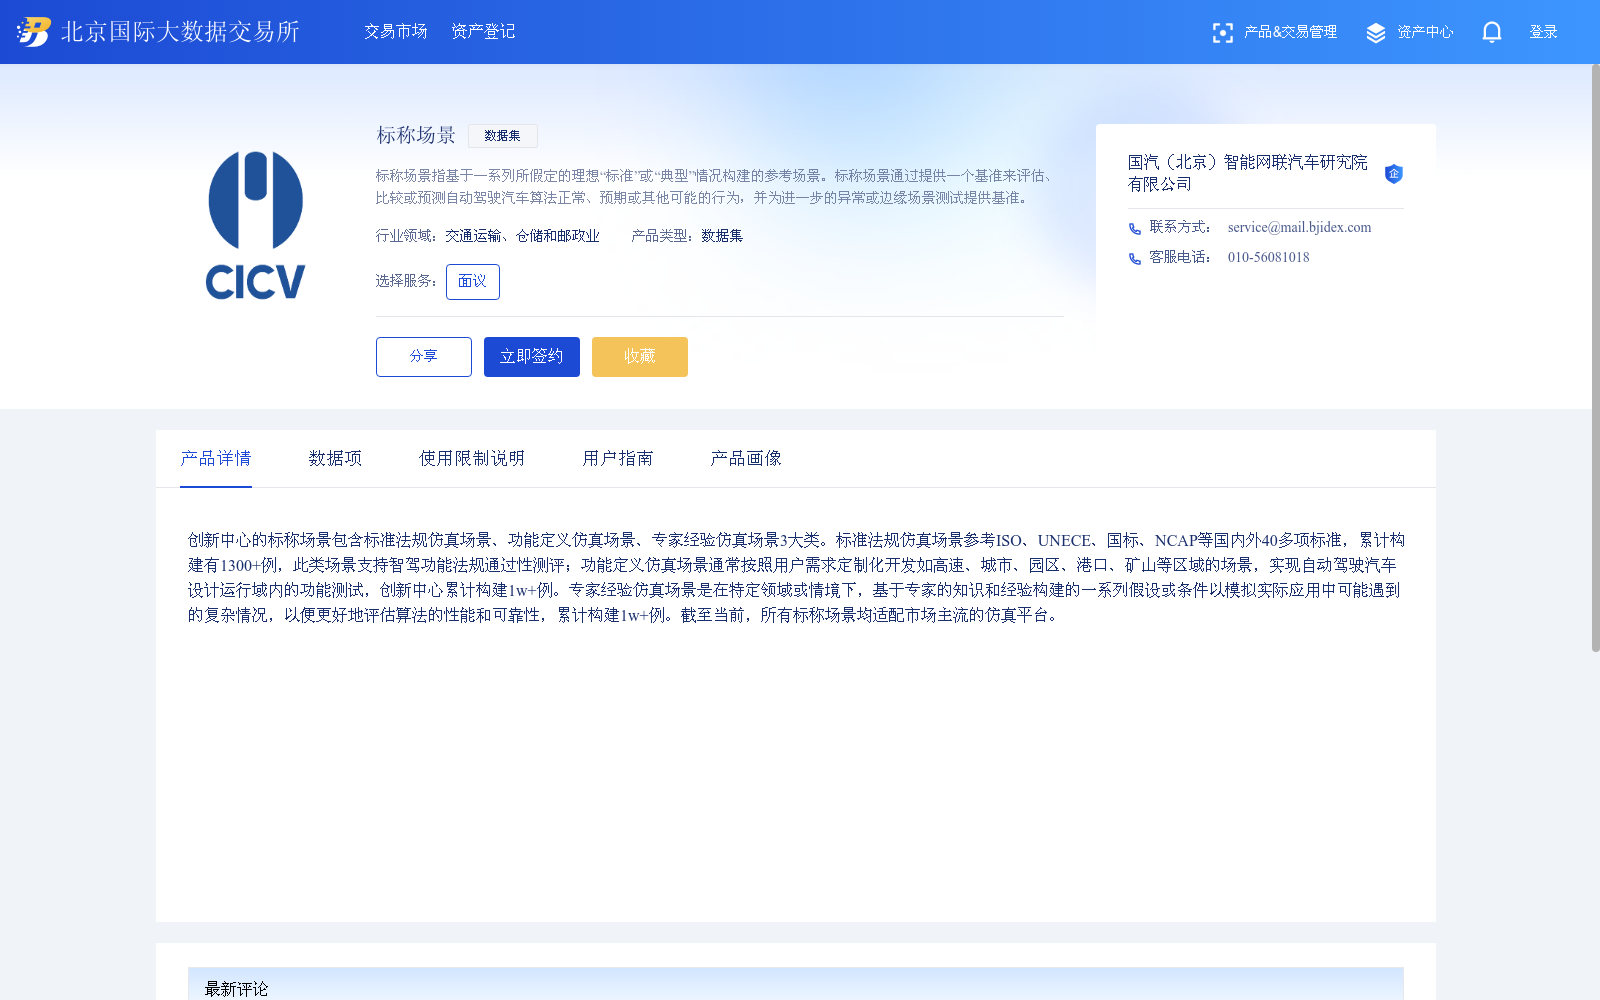The image size is (1600, 1000).
Task: Open the 资产登记 menu
Action: [x=483, y=32]
